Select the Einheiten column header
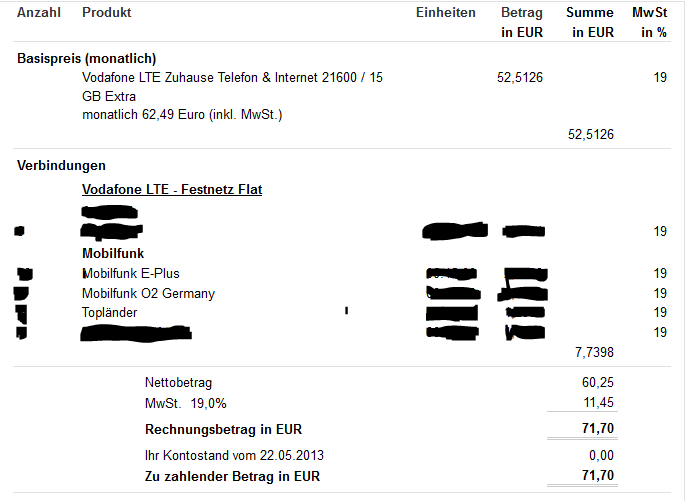Image resolution: width=690 pixels, height=501 pixels. coord(446,12)
